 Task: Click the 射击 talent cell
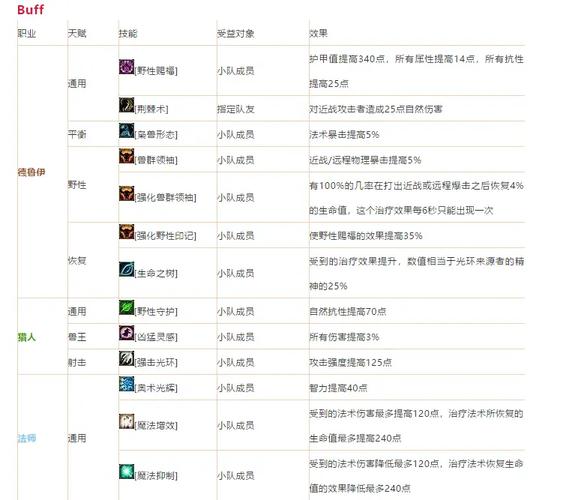click(77, 362)
